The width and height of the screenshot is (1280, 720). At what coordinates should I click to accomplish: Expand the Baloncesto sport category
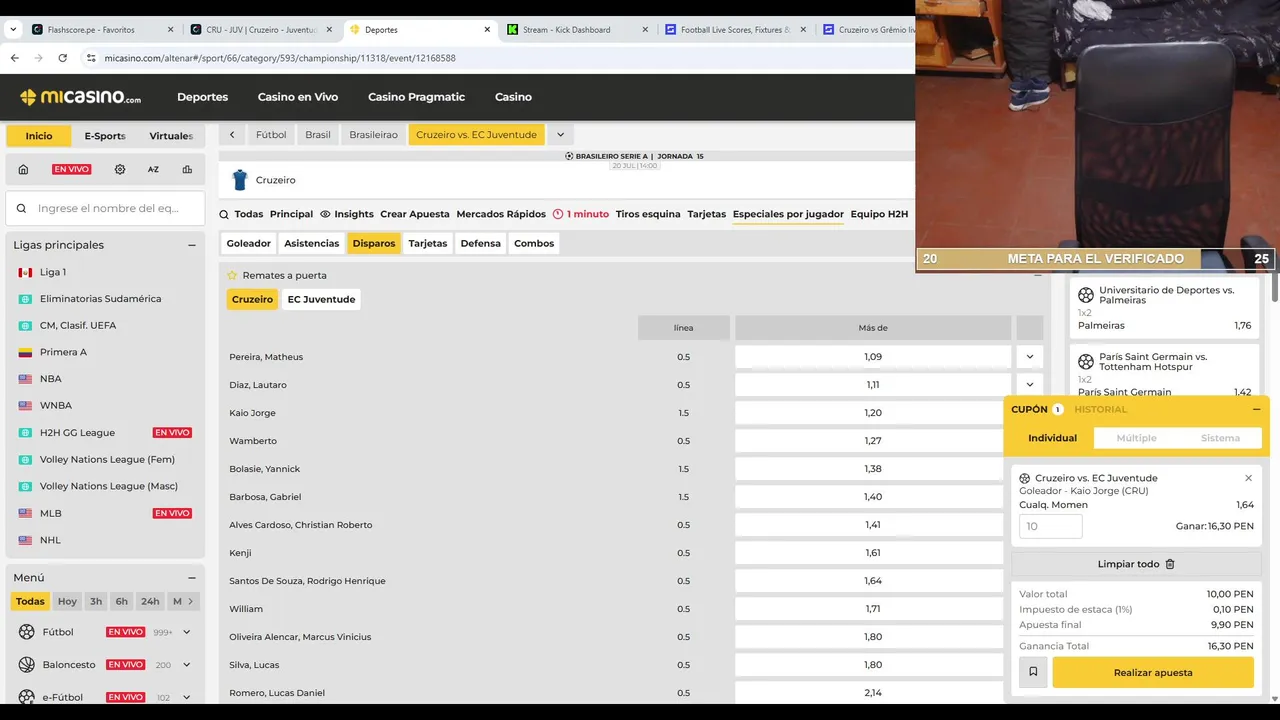pyautogui.click(x=186, y=664)
